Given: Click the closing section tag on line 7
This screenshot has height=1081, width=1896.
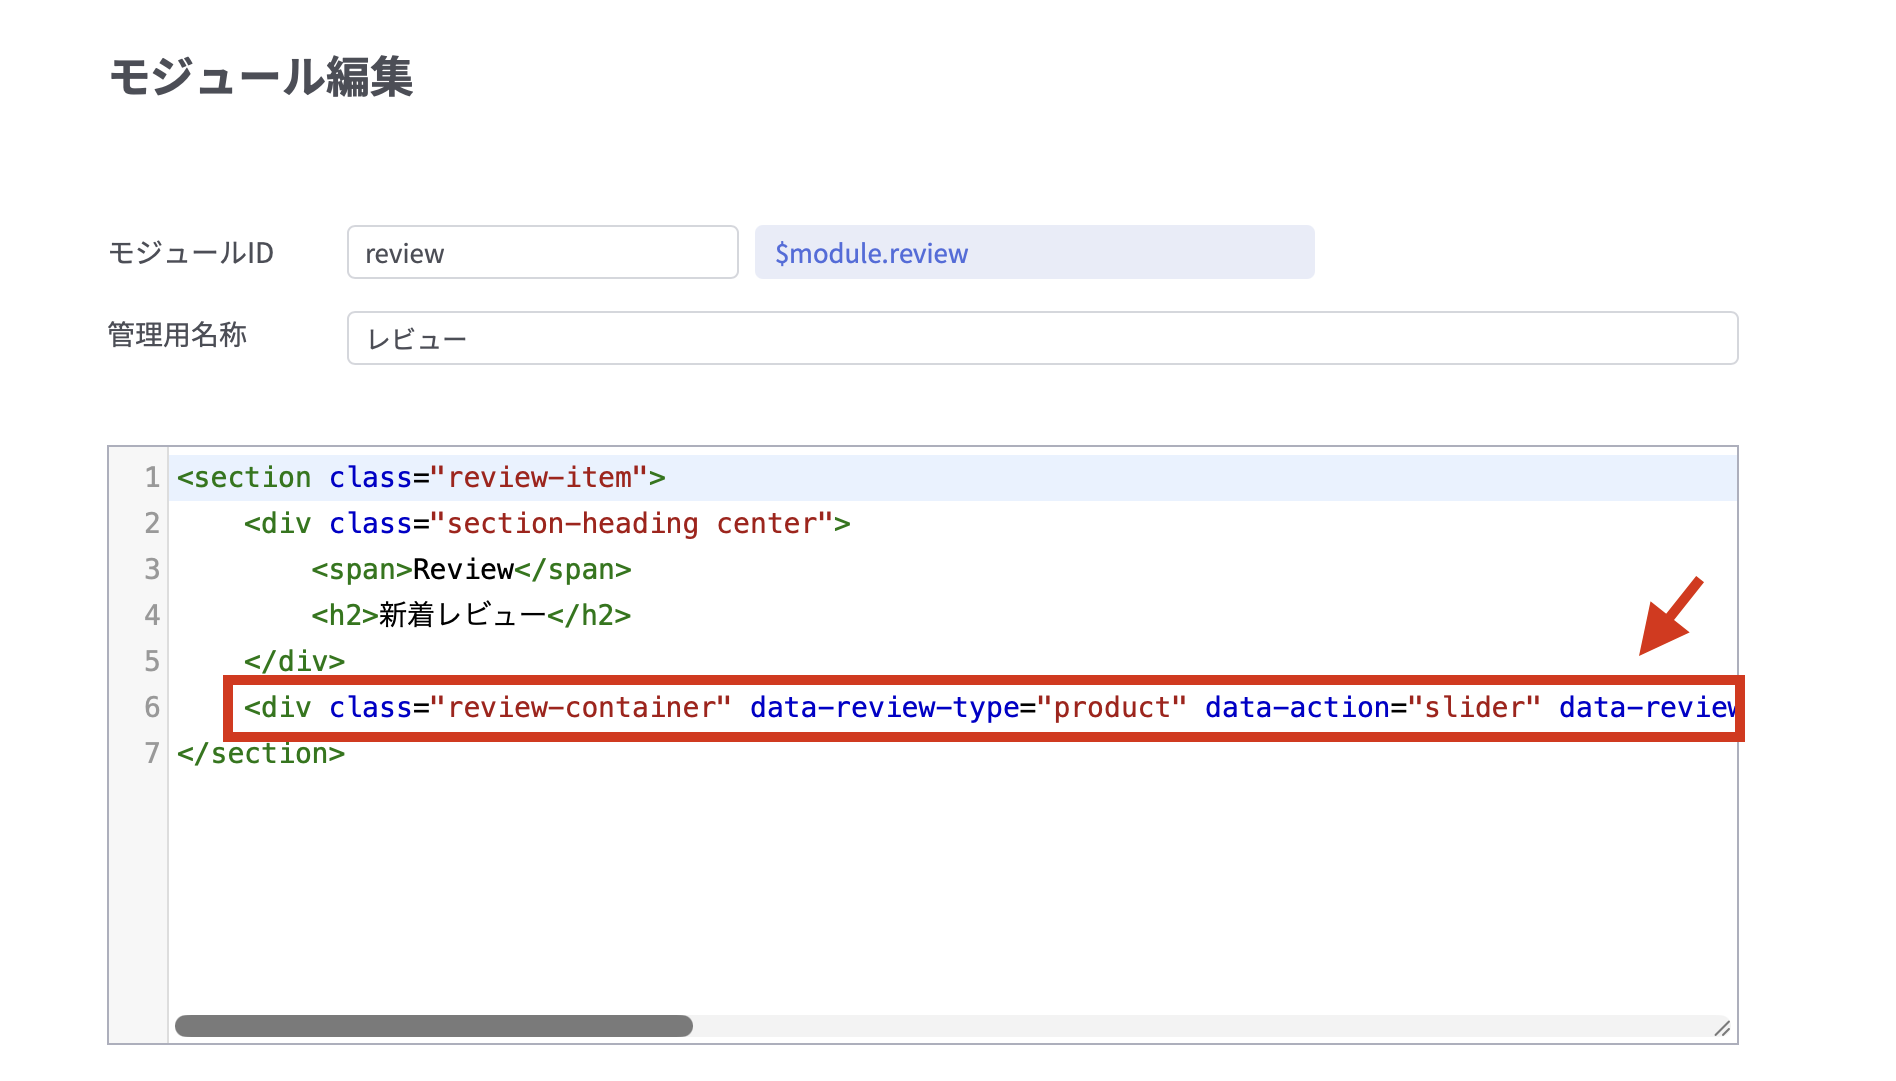Looking at the screenshot, I should click(x=261, y=754).
